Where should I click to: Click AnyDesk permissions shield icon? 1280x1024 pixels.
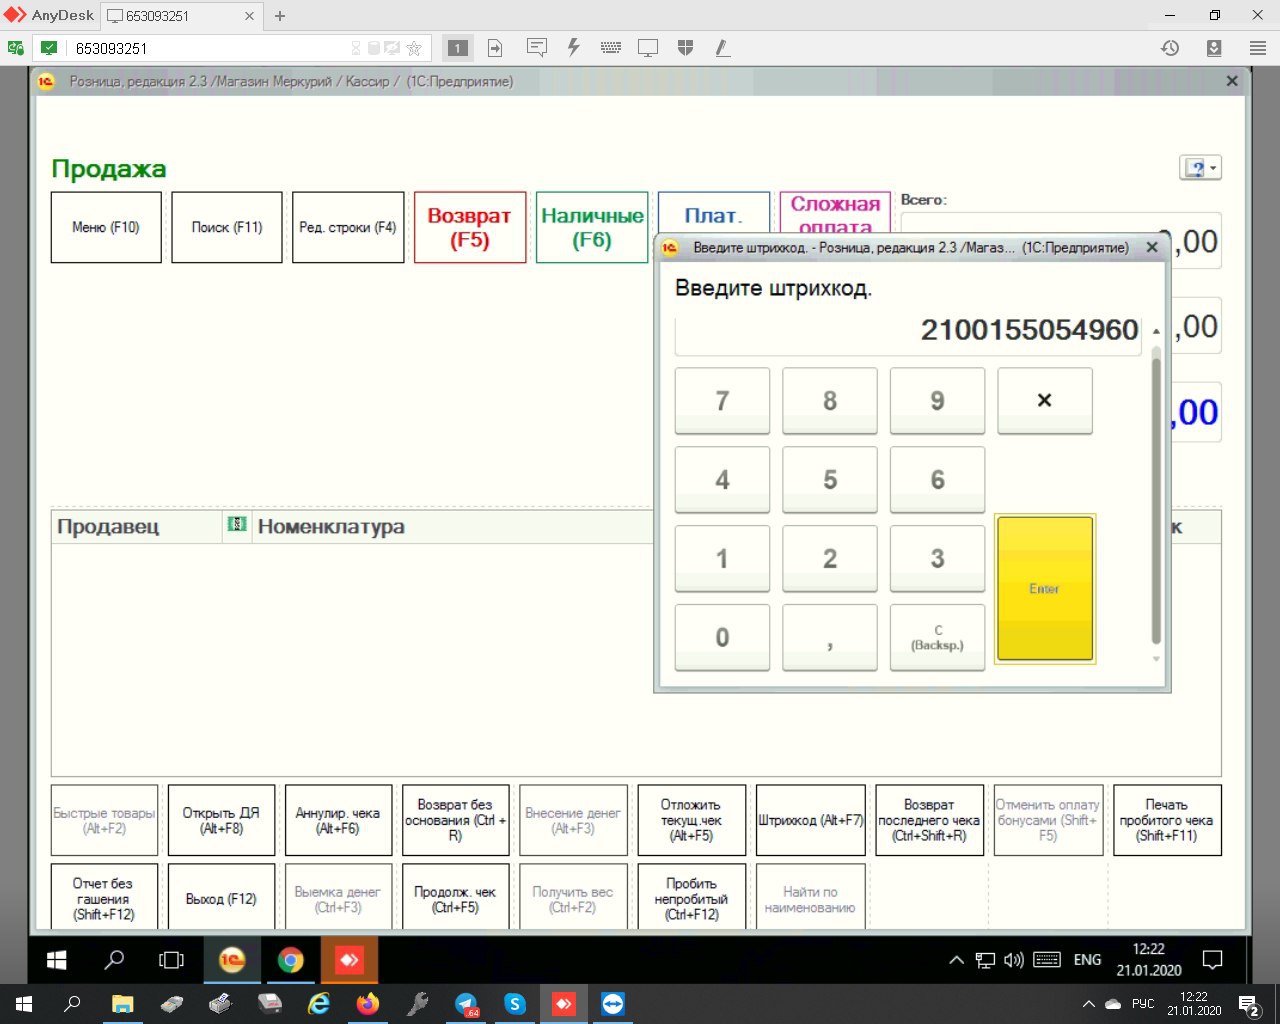pos(685,47)
